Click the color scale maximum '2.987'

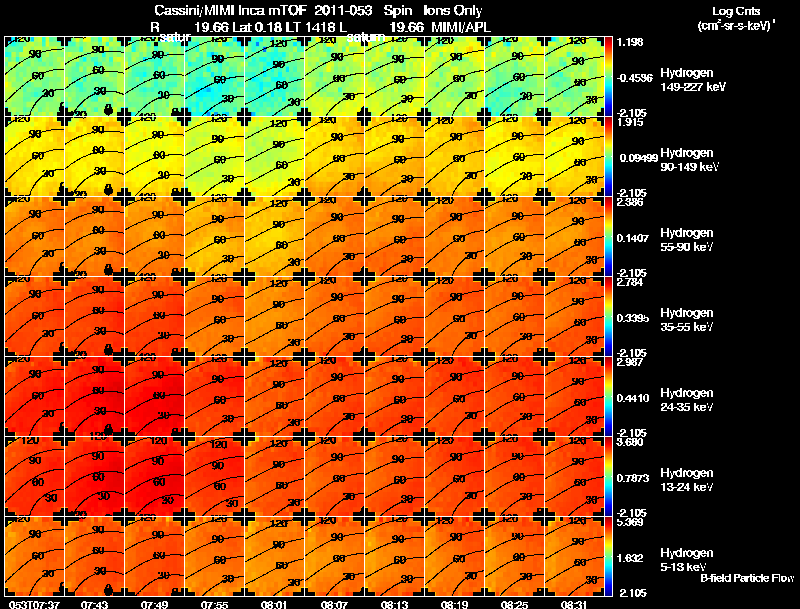(x=630, y=362)
